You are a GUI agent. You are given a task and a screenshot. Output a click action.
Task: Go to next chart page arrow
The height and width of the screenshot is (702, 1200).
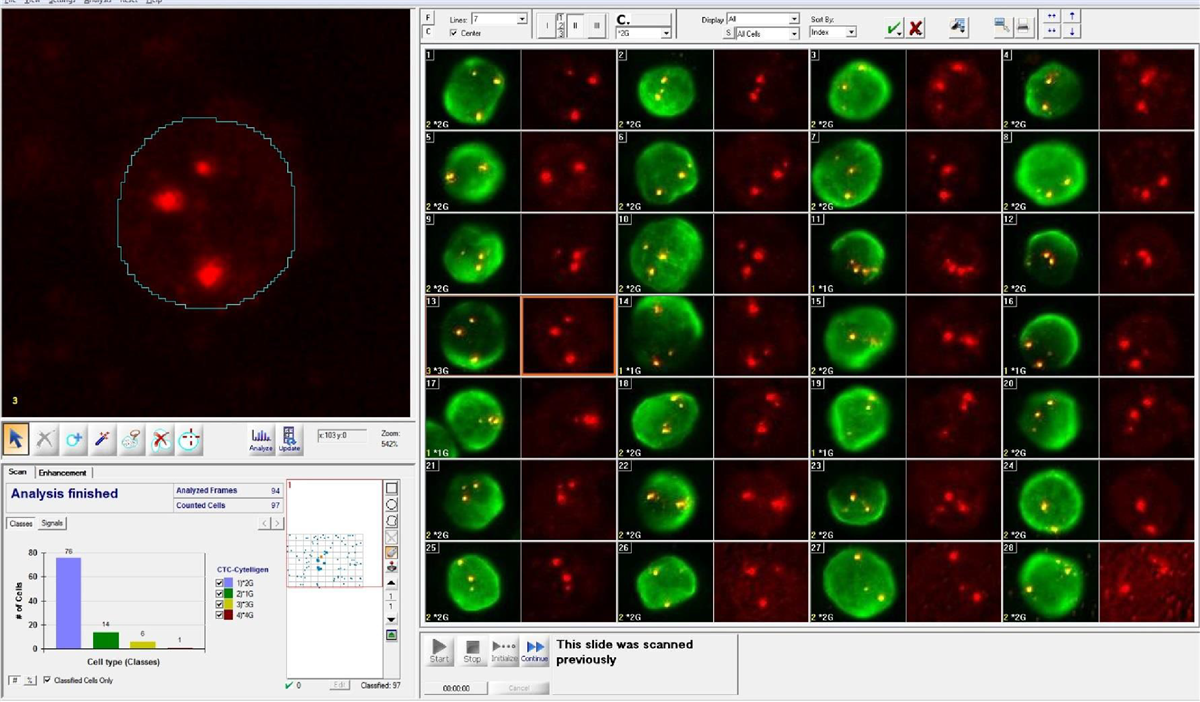[x=278, y=523]
